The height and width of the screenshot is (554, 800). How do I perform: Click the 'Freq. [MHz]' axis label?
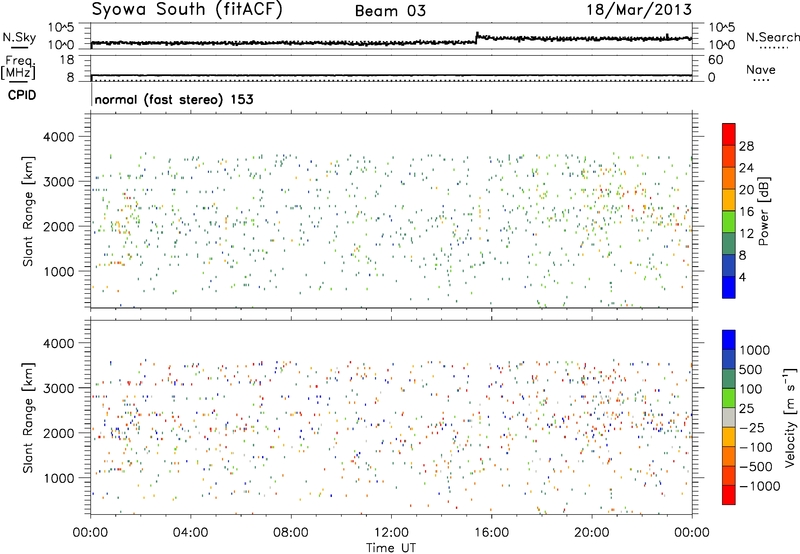18,68
